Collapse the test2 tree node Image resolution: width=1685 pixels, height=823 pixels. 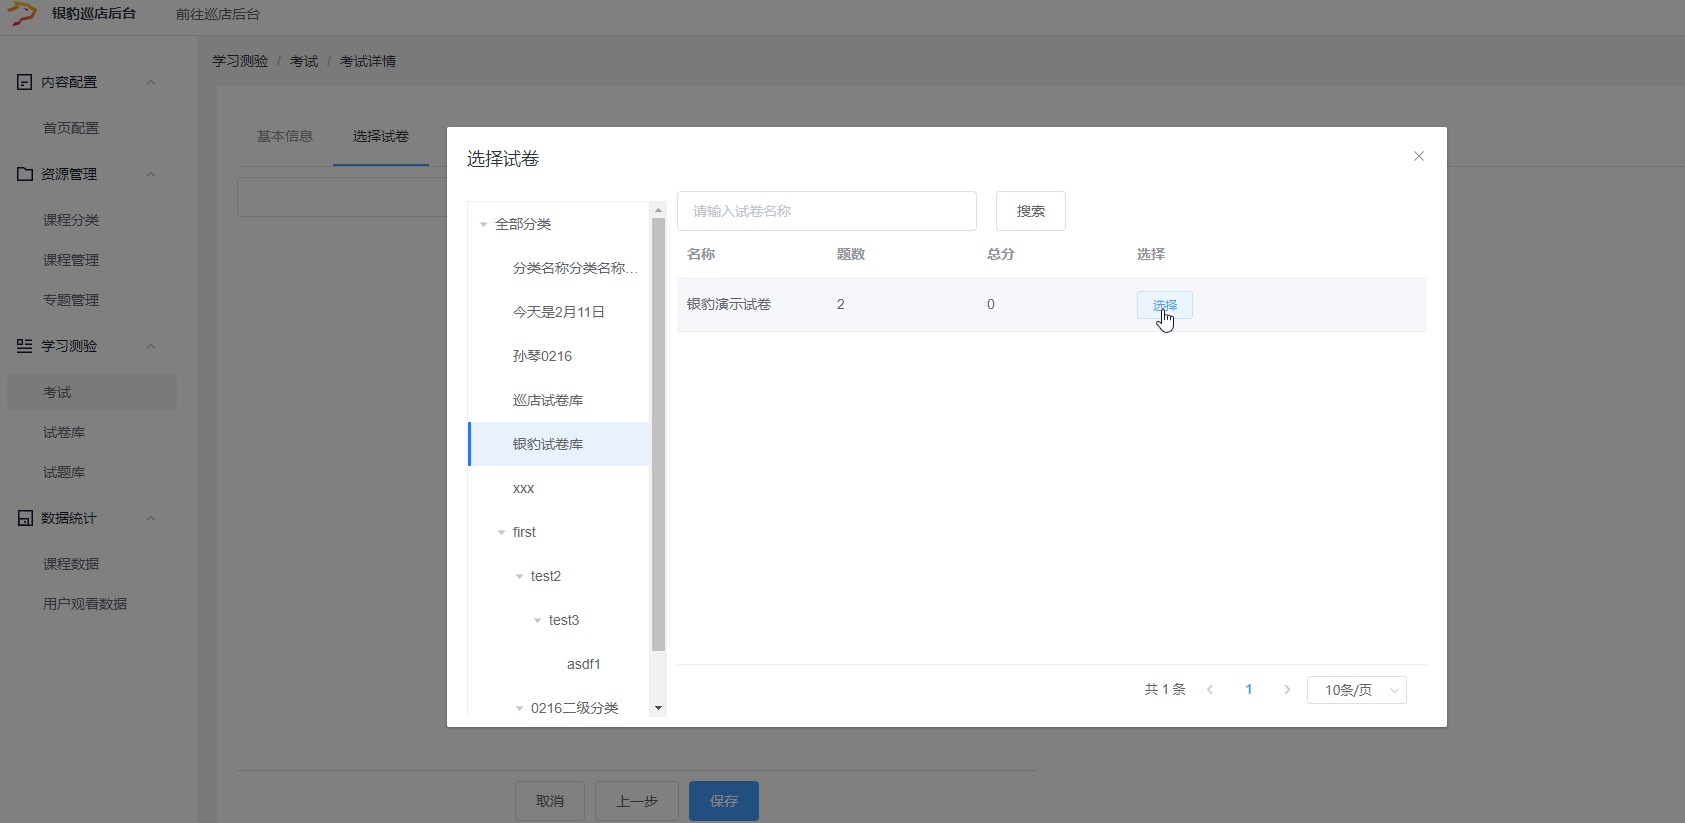click(520, 577)
